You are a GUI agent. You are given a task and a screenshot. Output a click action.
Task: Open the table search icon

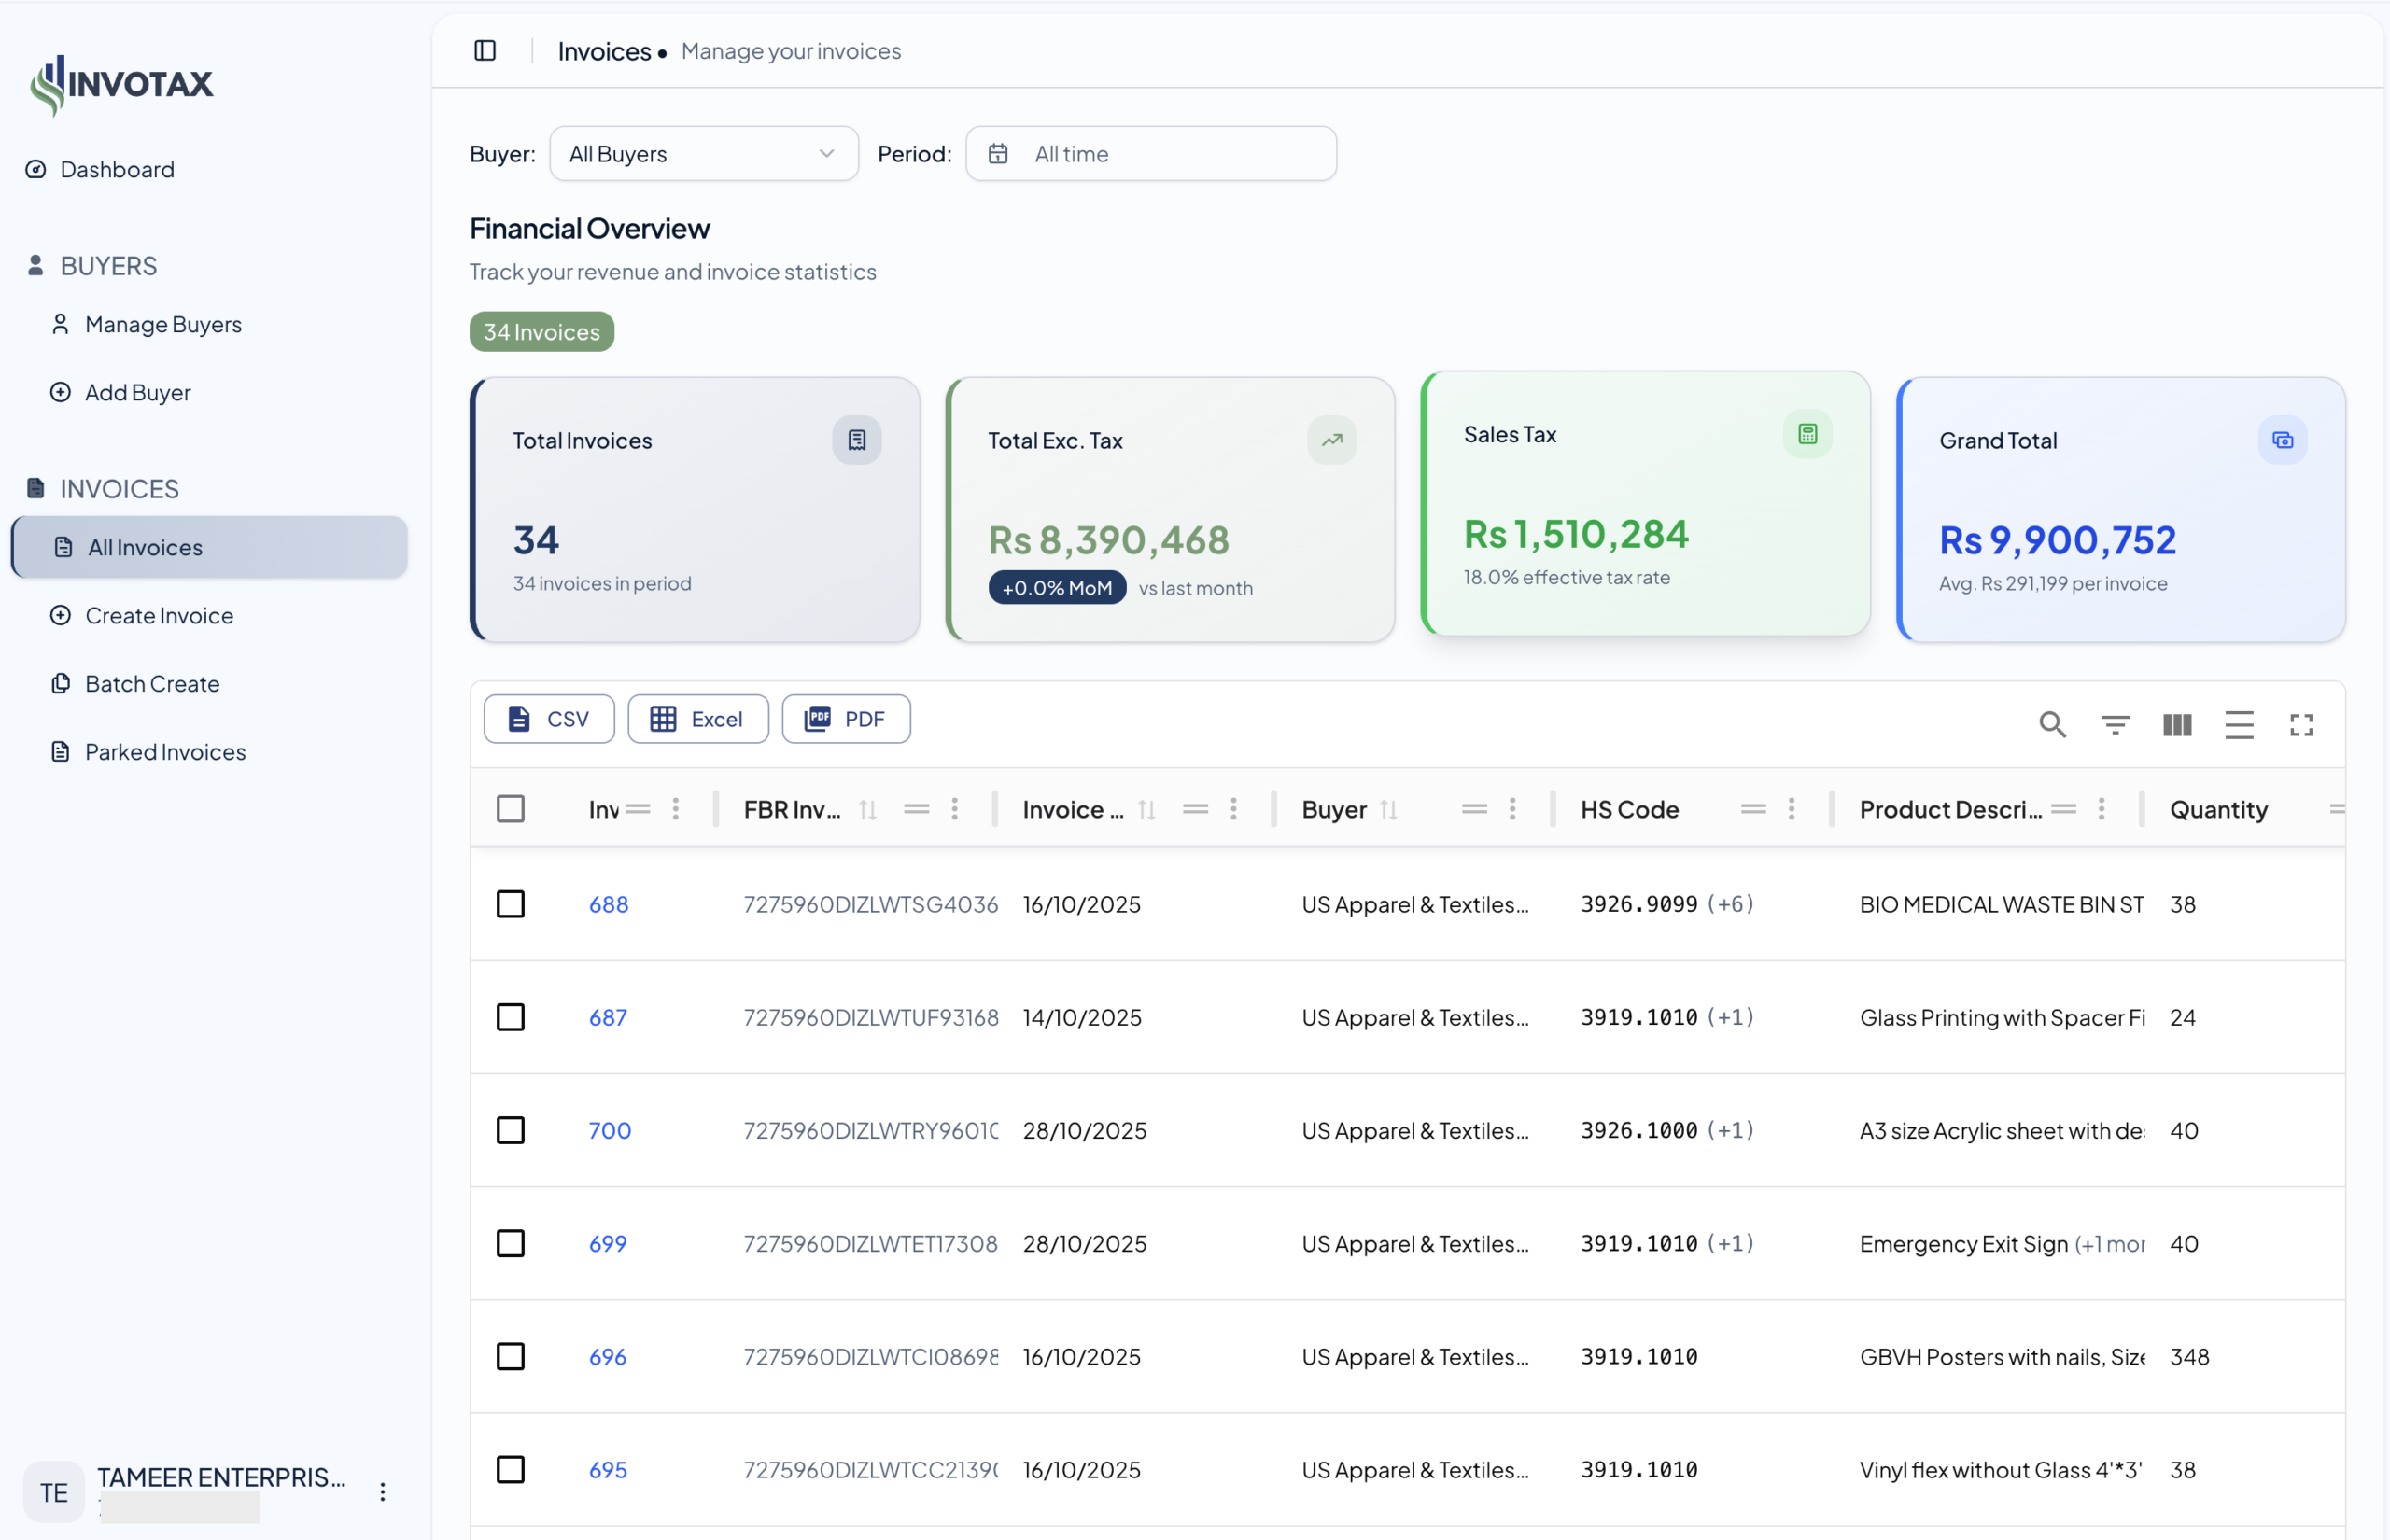(2052, 724)
